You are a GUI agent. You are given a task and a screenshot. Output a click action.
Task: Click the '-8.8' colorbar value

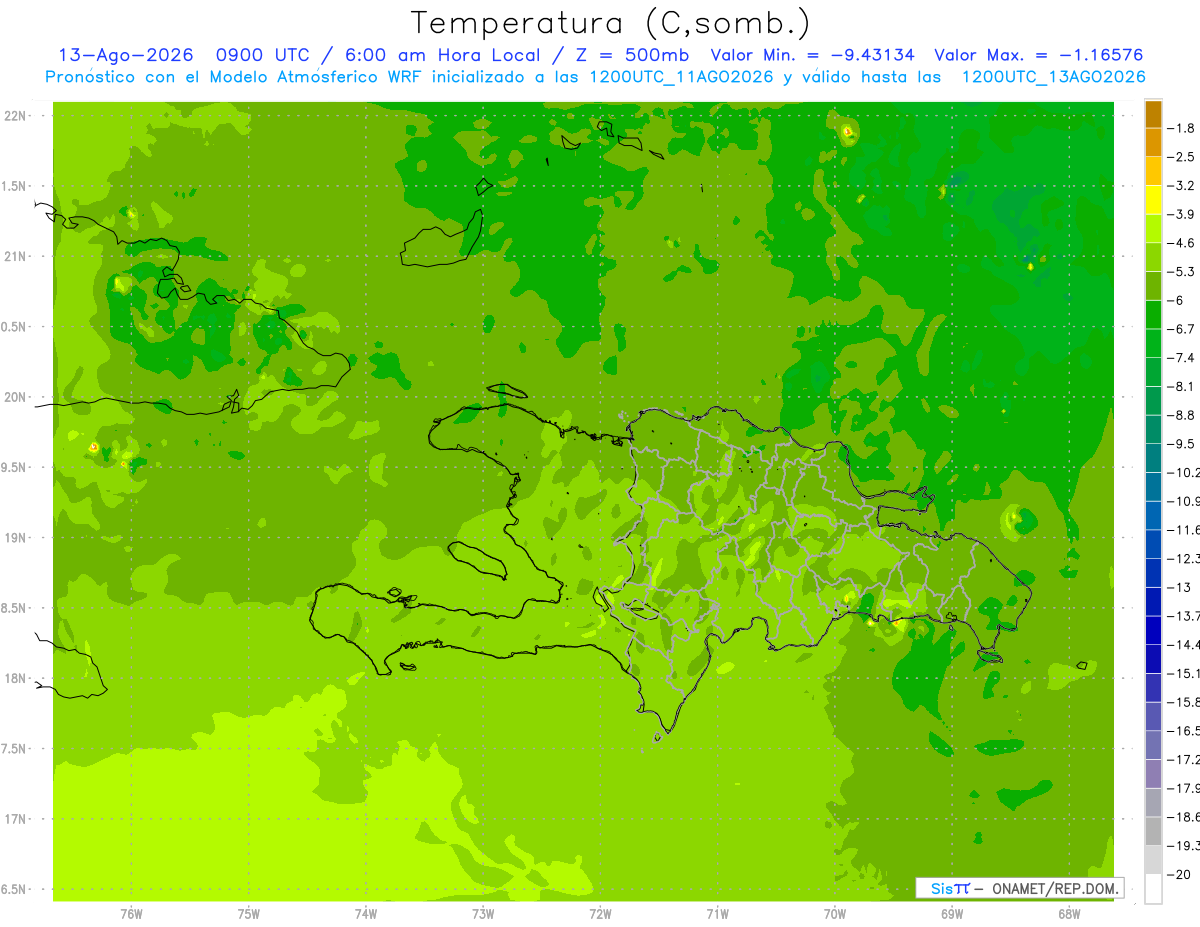pyautogui.click(x=1183, y=415)
